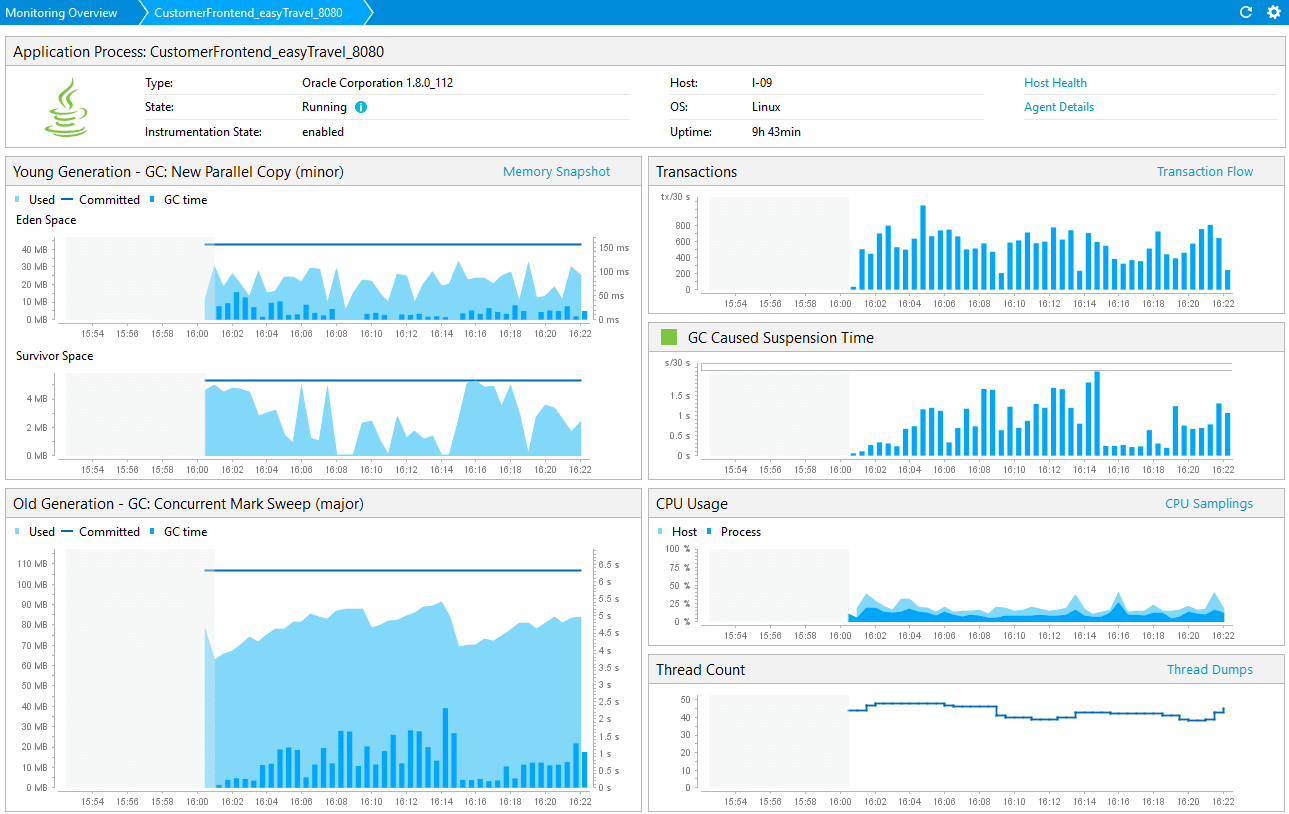Click the Instrumentation State enabled value
Image resolution: width=1289 pixels, height=814 pixels.
(x=323, y=132)
